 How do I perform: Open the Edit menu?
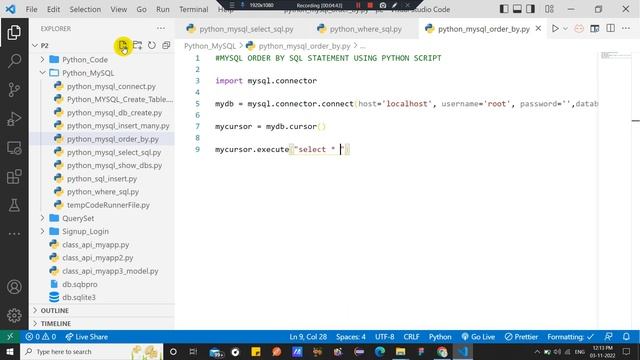click(x=53, y=9)
